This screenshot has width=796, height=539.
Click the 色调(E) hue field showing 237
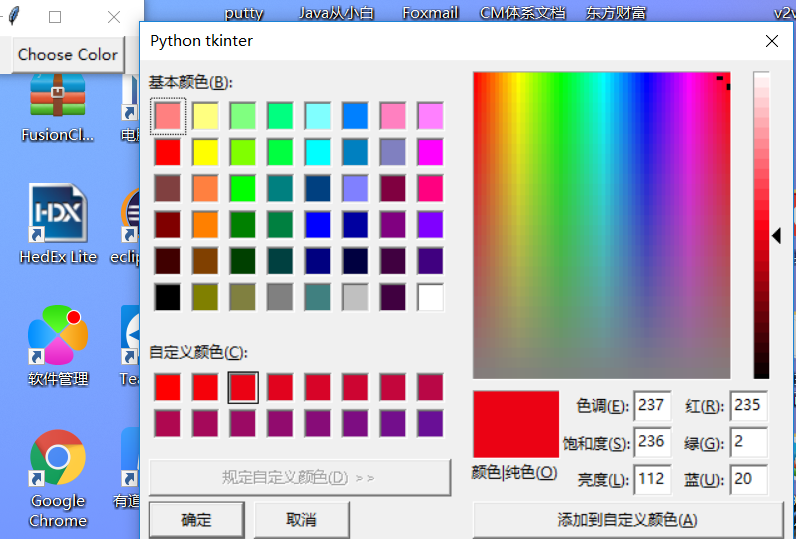652,406
